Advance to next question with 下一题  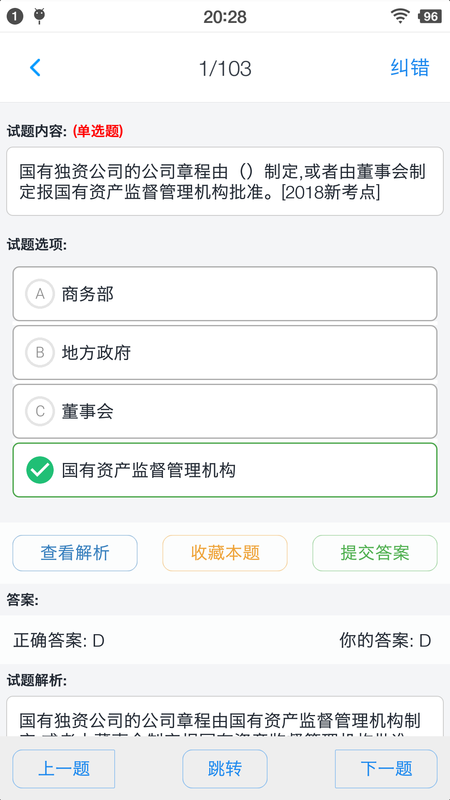[386, 768]
